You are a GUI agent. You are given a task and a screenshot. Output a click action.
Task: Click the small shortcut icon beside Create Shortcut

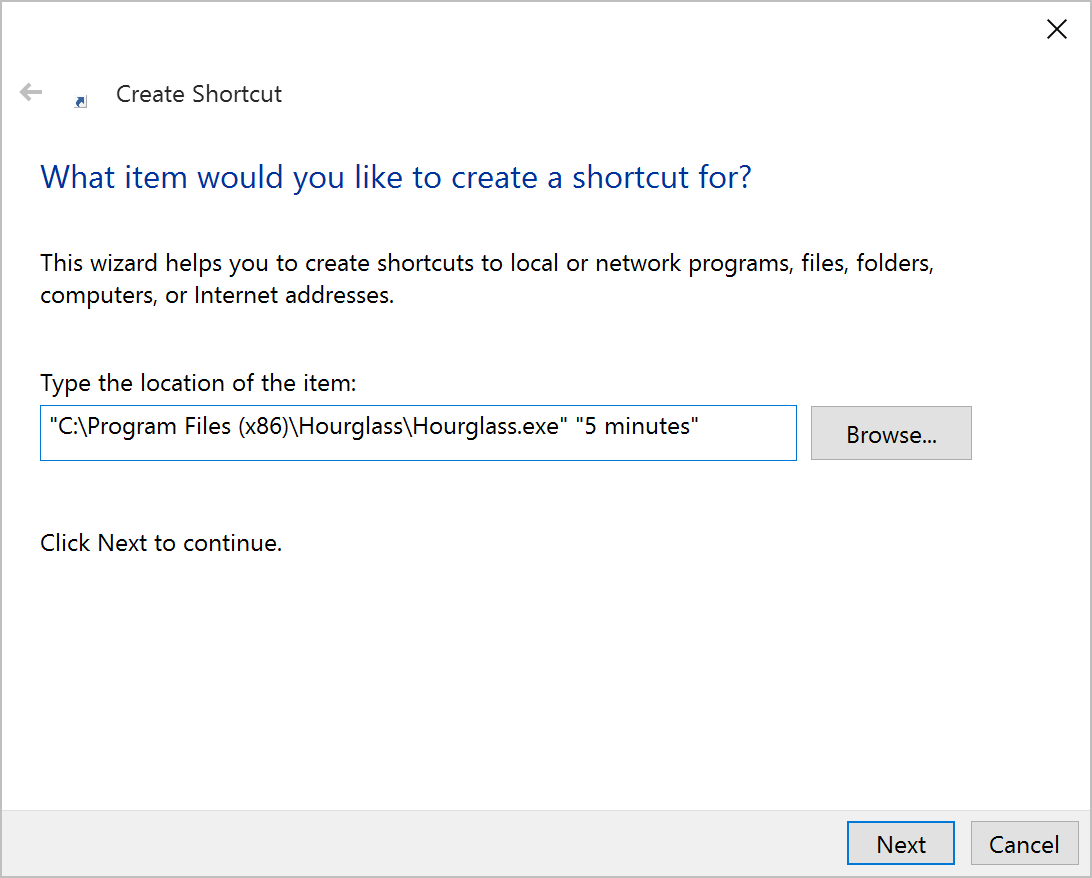tap(79, 100)
